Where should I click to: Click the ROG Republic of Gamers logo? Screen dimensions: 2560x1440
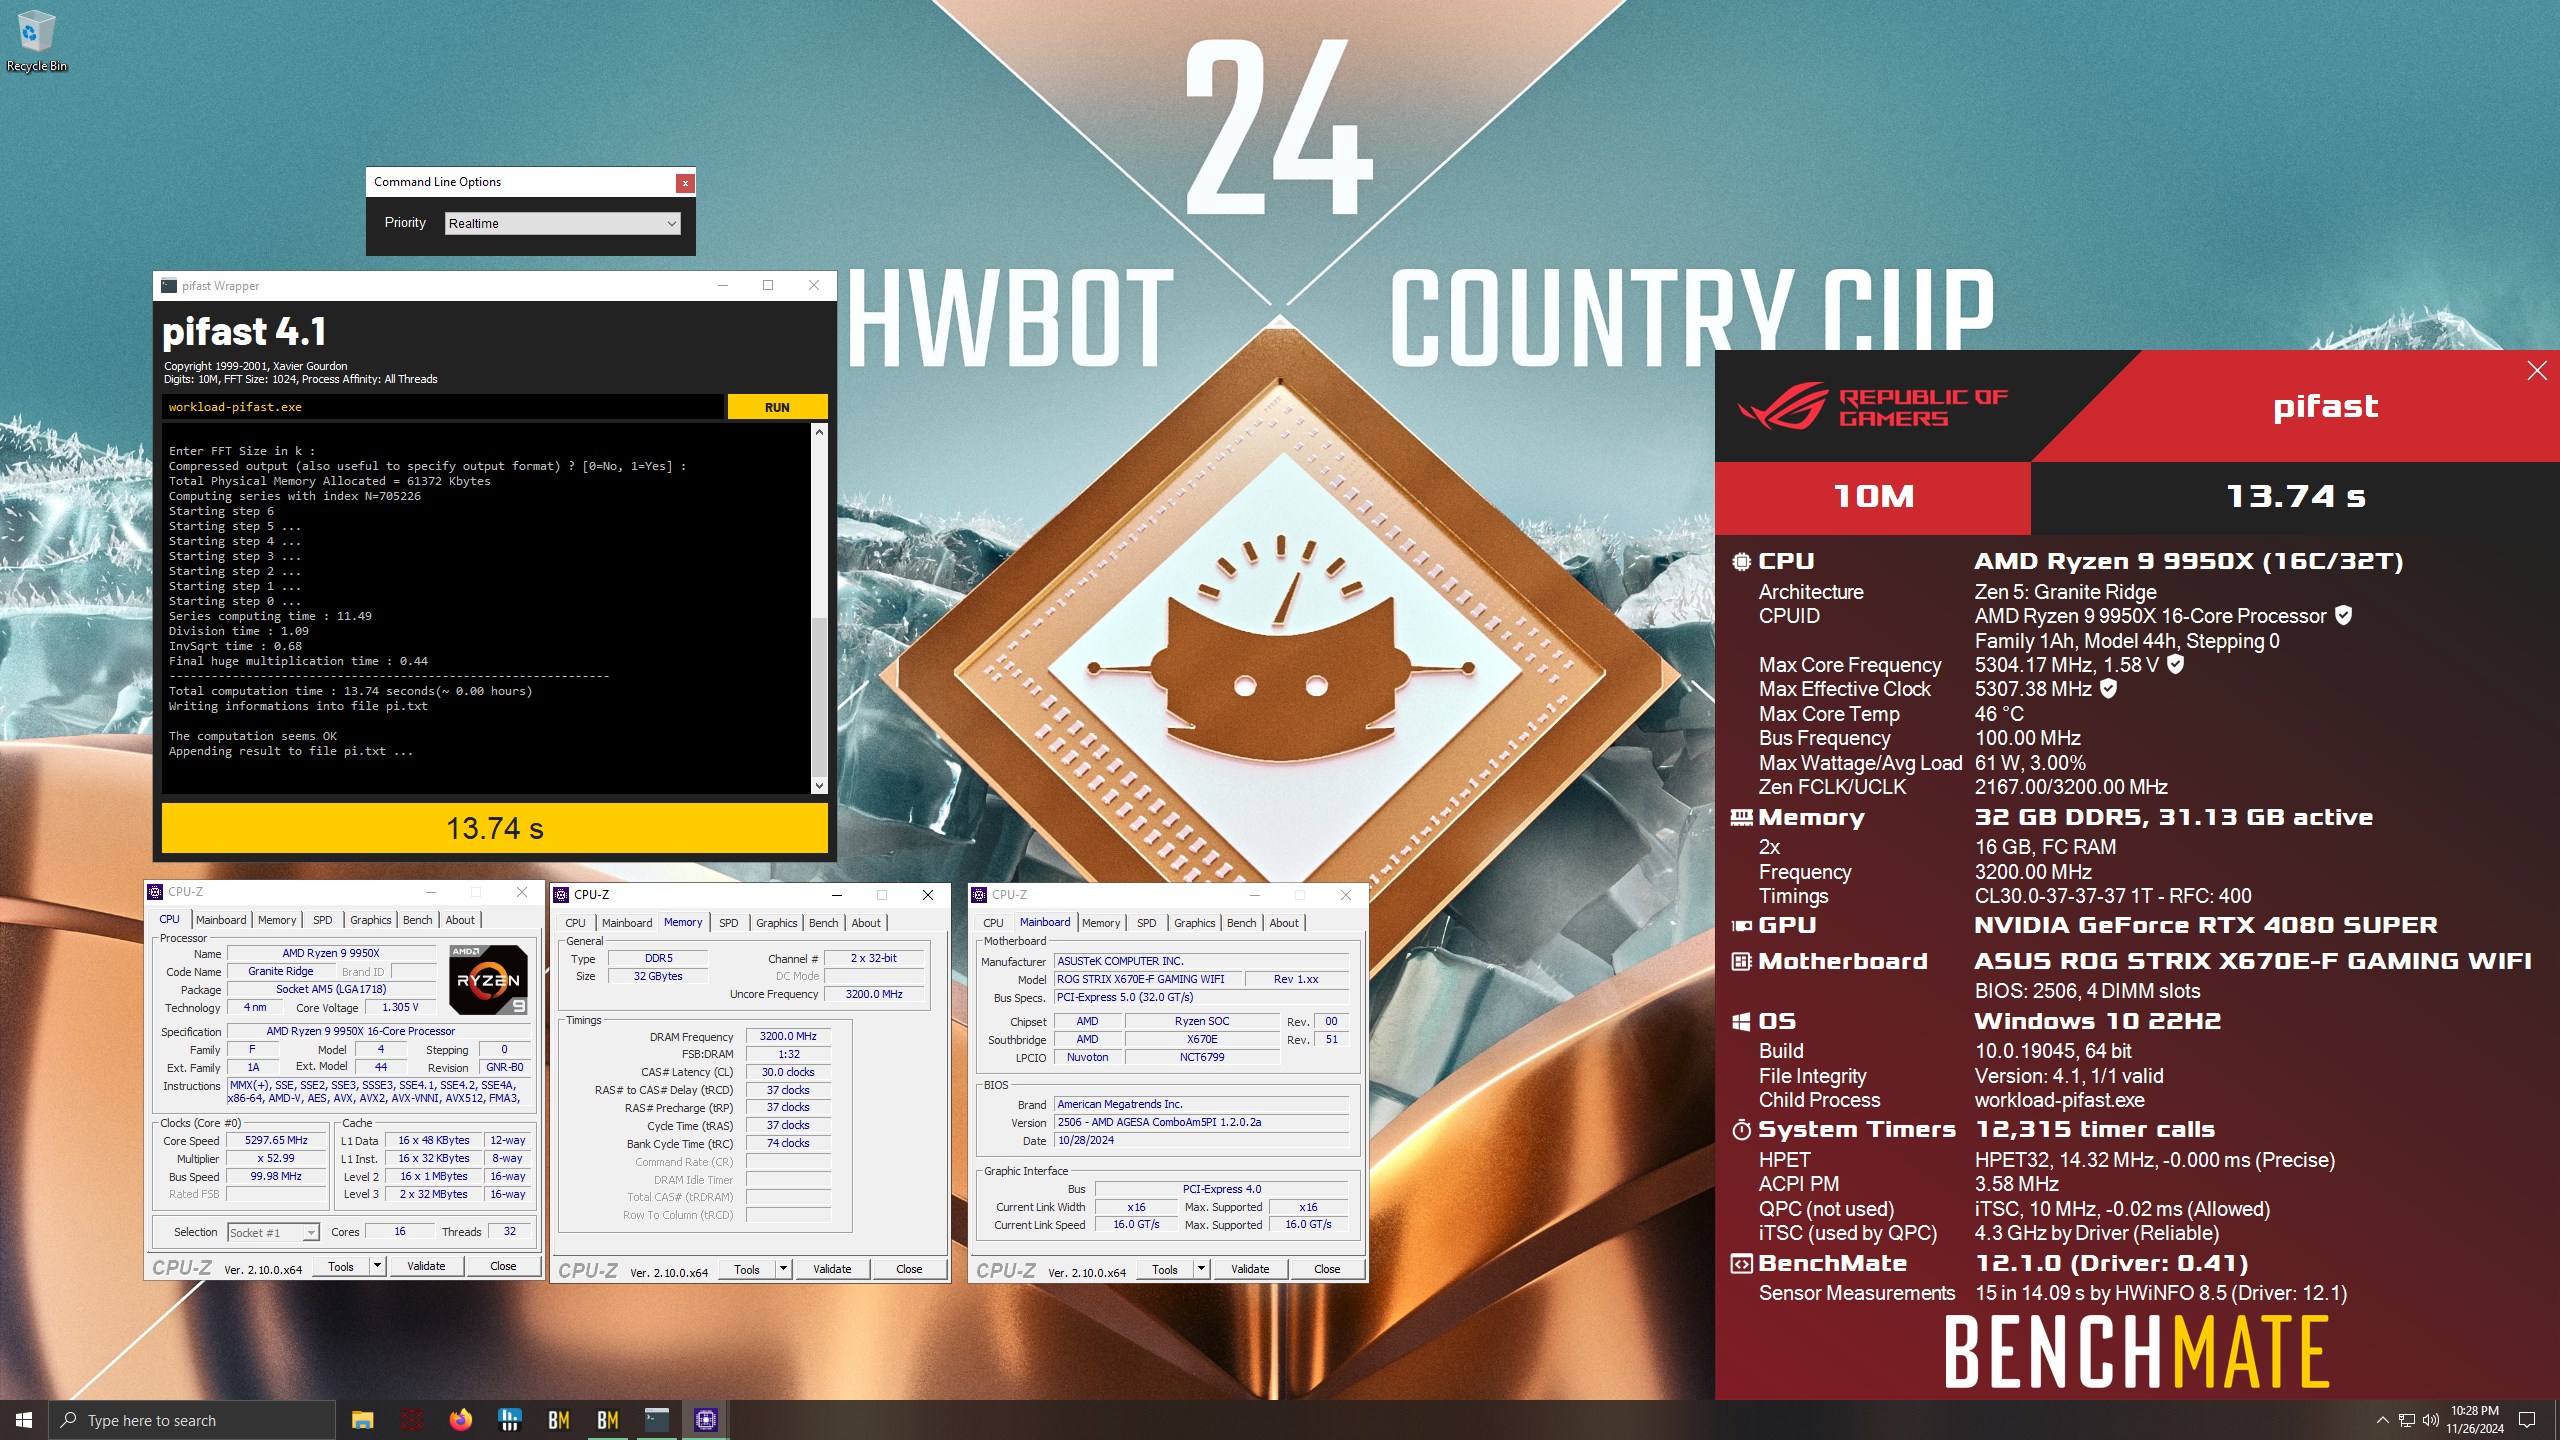coord(1871,408)
